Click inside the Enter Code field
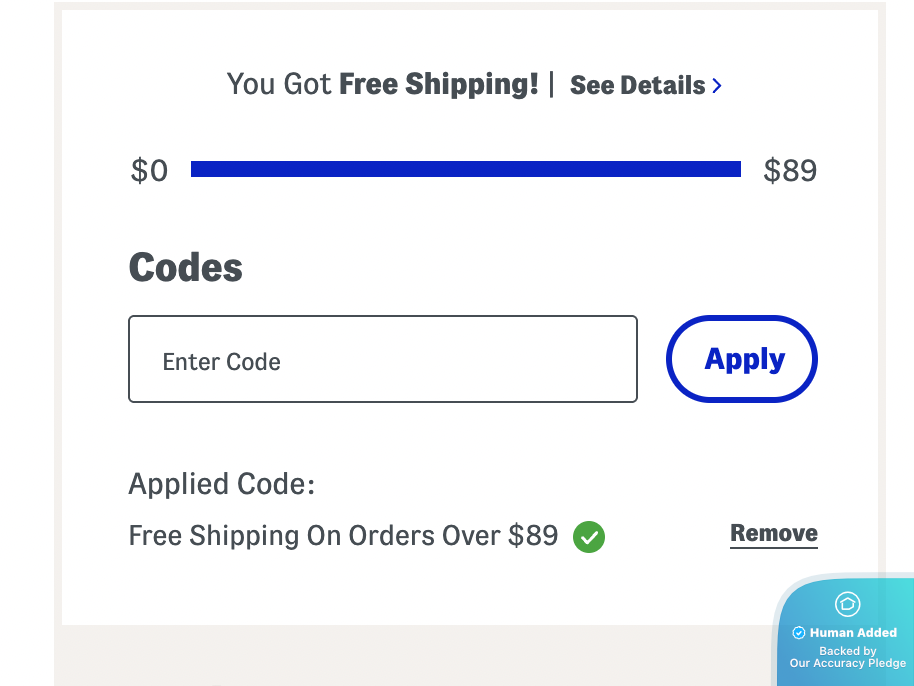The height and width of the screenshot is (686, 914). [383, 359]
